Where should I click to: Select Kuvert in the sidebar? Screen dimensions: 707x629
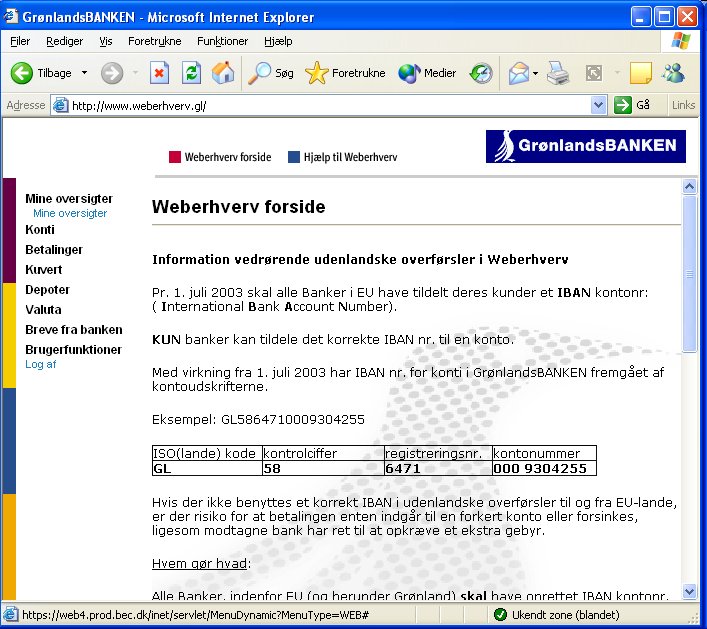coord(43,269)
